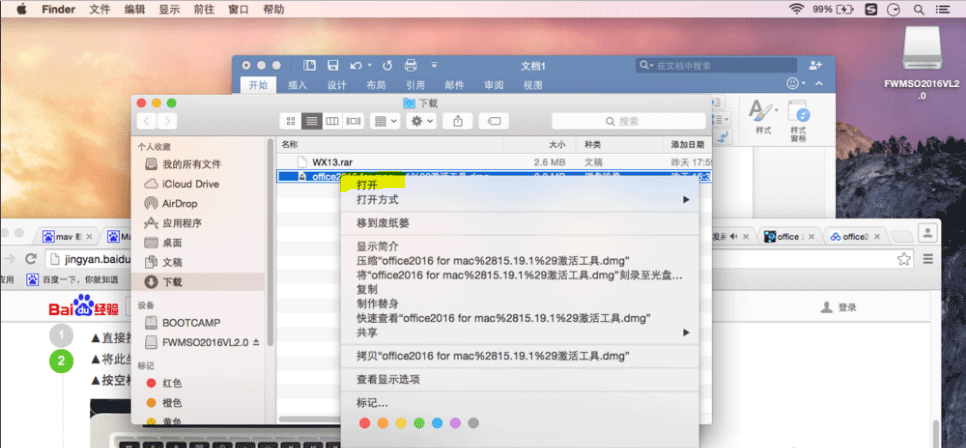
Task: Expand the 共享 submenu
Action: [521, 332]
